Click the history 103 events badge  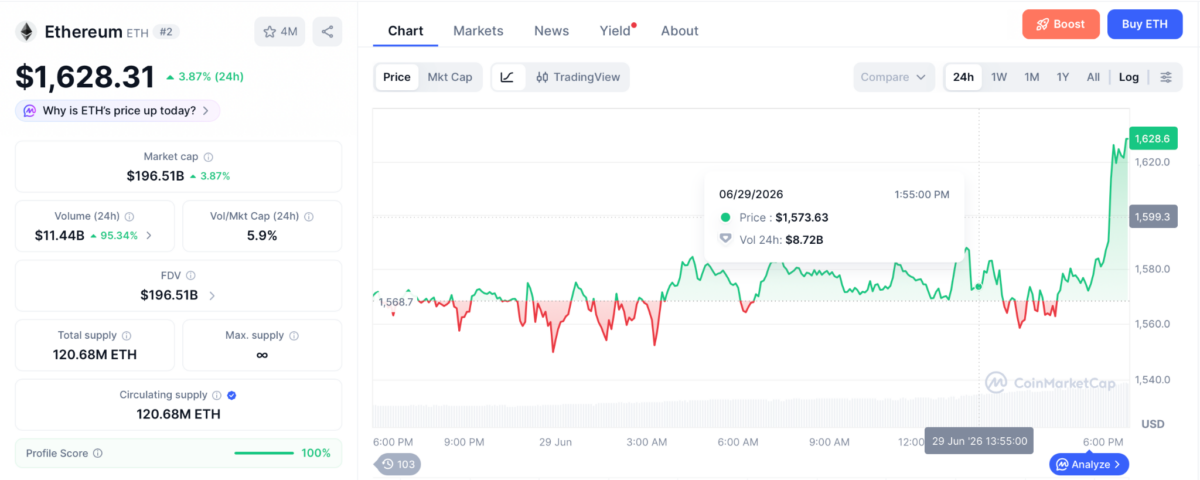coord(398,464)
